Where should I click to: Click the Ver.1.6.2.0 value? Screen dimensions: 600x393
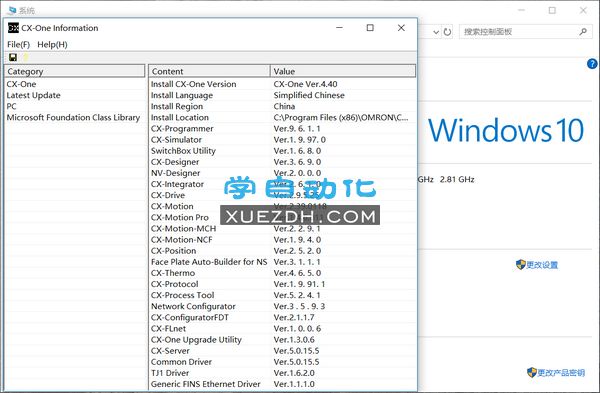pos(294,373)
